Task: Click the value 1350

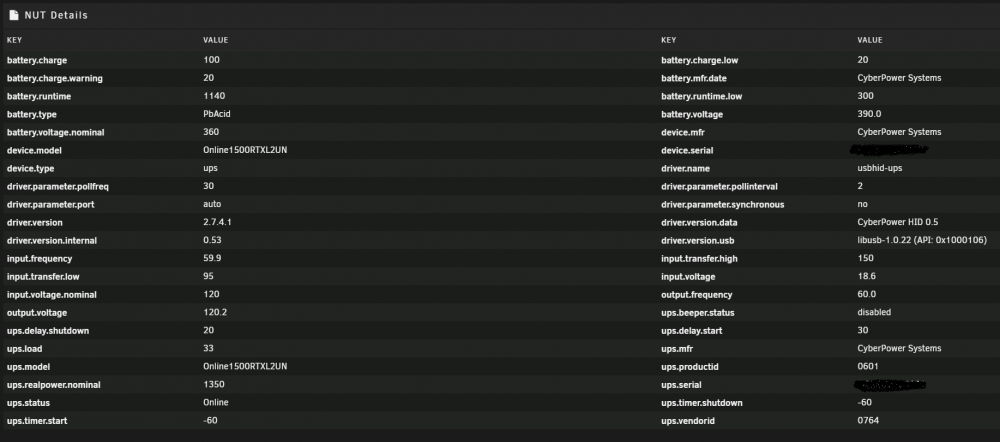Action: (x=214, y=385)
